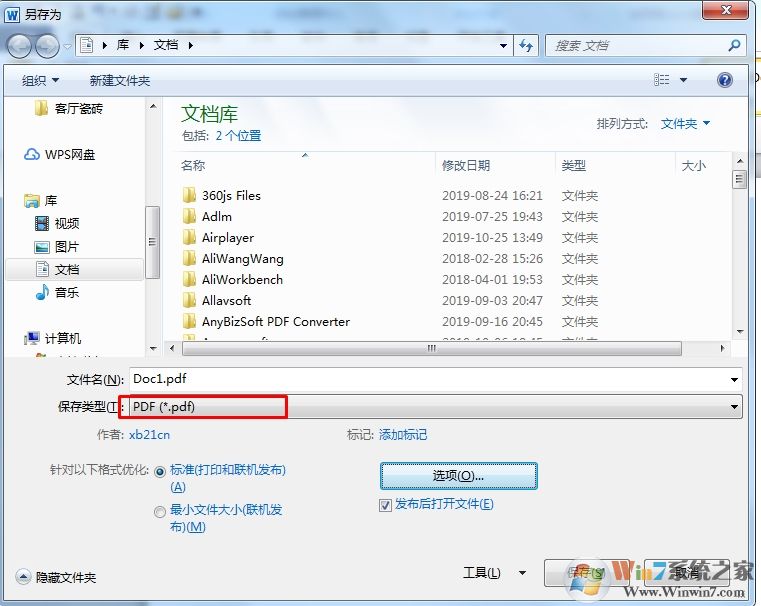Screen dimensions: 761x606
Task: Select the 库 node in sidebar
Action: pyautogui.click(x=41, y=200)
